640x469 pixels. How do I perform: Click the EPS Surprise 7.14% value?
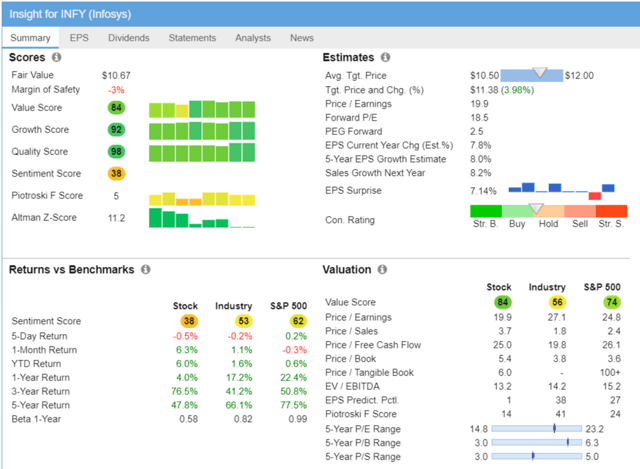pos(483,191)
